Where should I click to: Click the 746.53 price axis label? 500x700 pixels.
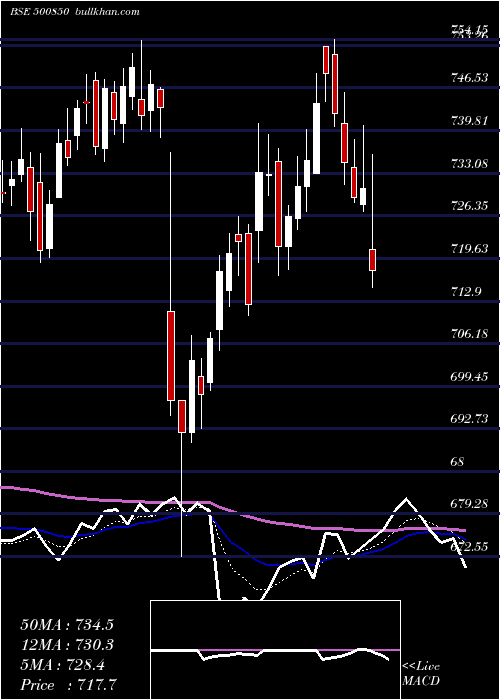click(x=470, y=78)
